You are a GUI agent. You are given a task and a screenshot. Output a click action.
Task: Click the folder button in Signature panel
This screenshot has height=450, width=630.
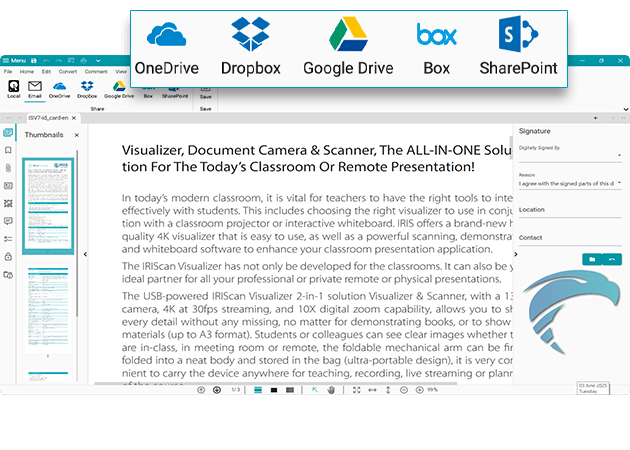coord(592,260)
